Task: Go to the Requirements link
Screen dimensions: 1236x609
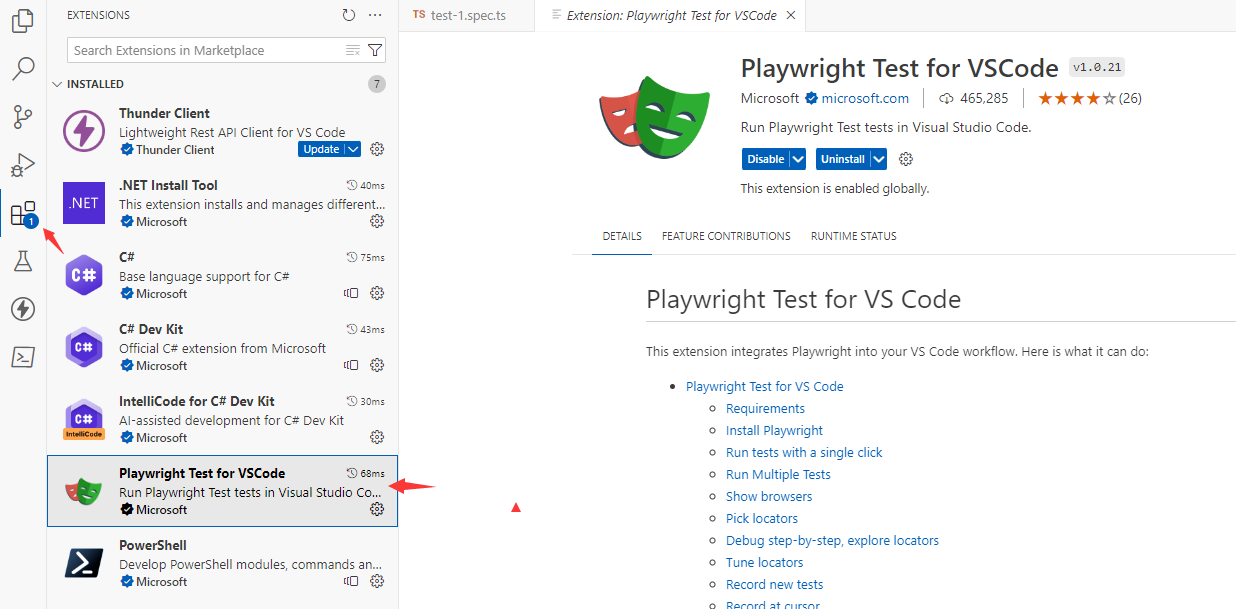Action: click(765, 408)
